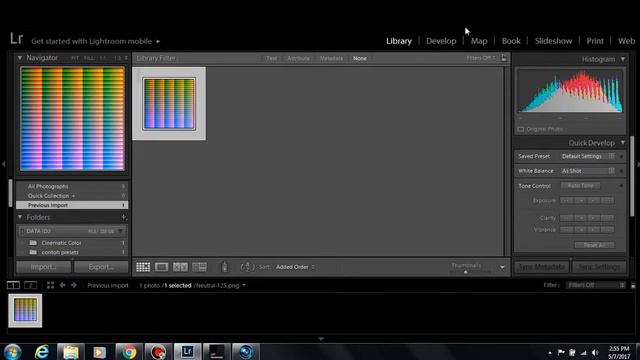Viewport: 640px width, 360px height.
Task: Open Sort order dropdown Added Order
Action: pos(295,267)
